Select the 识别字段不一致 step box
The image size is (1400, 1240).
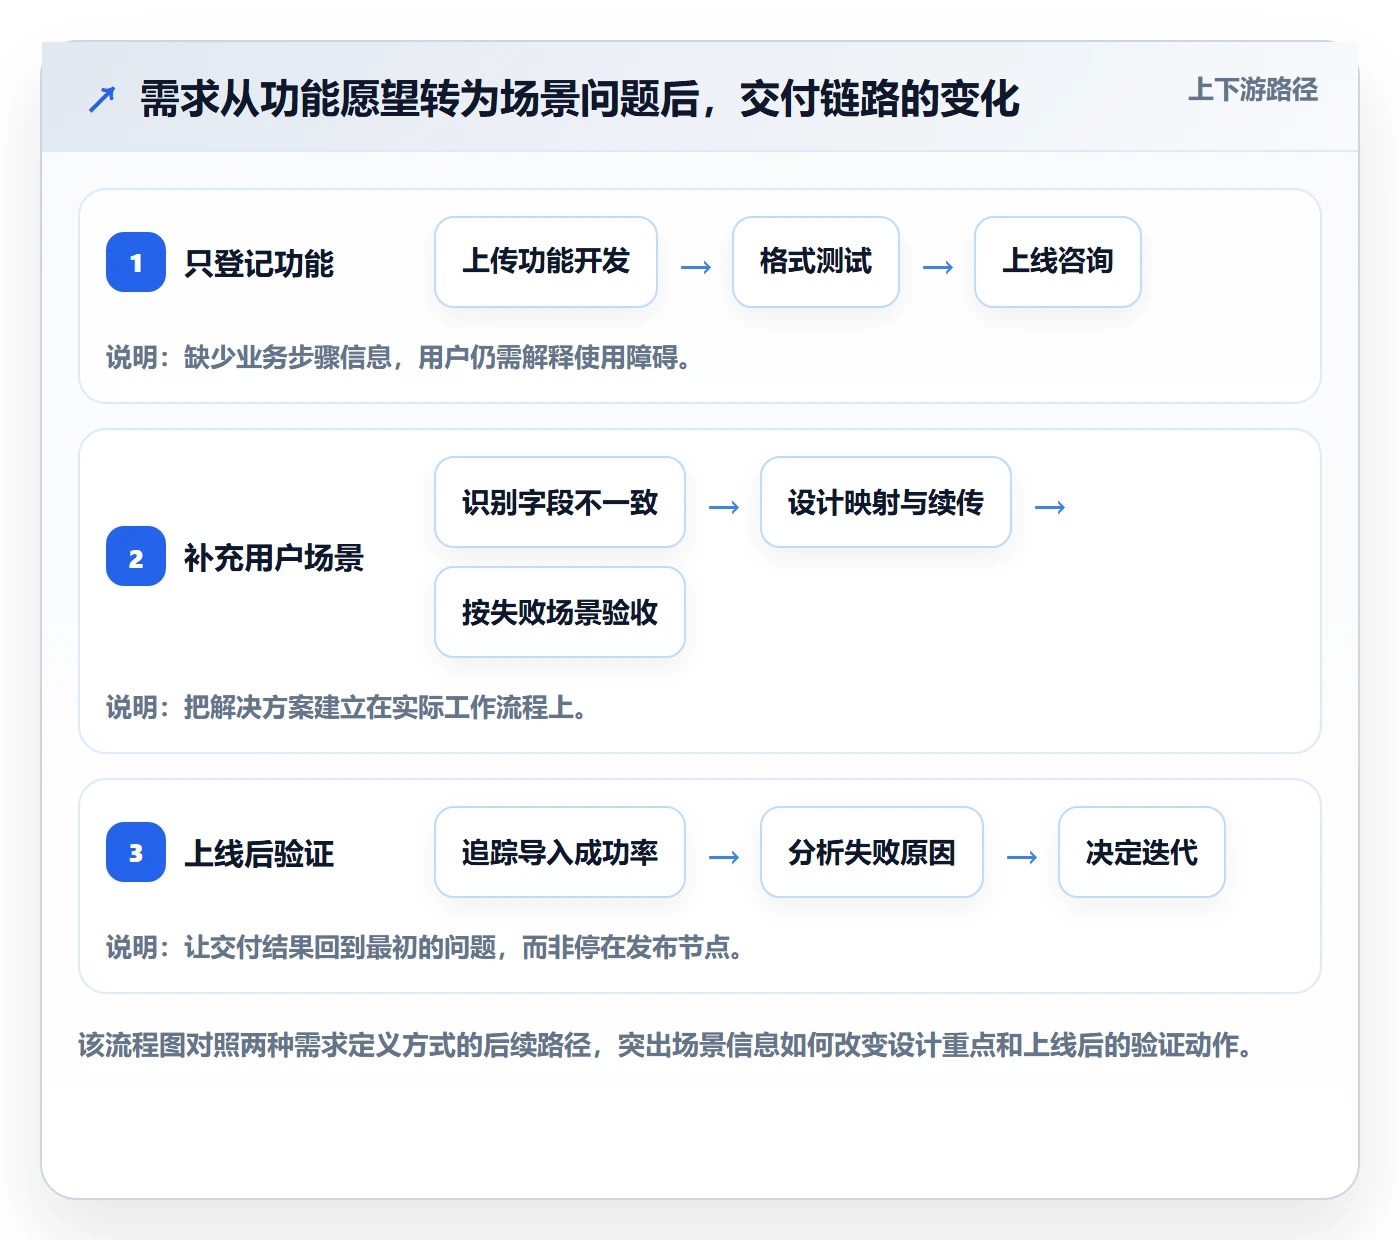click(x=560, y=502)
